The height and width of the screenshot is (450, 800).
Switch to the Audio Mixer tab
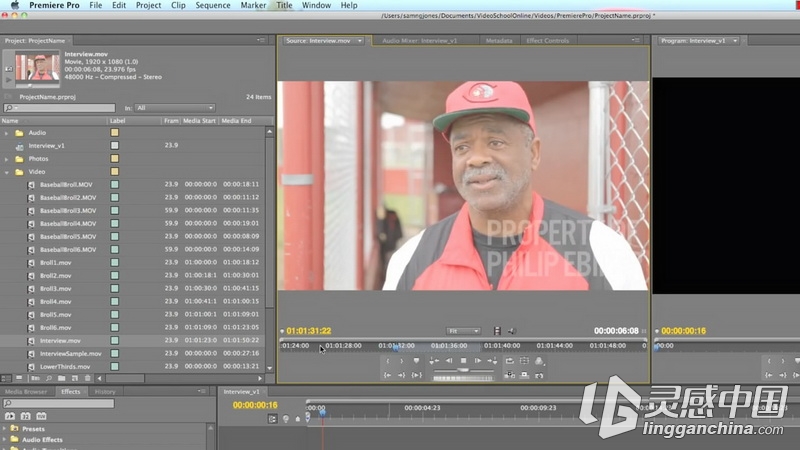coord(419,41)
